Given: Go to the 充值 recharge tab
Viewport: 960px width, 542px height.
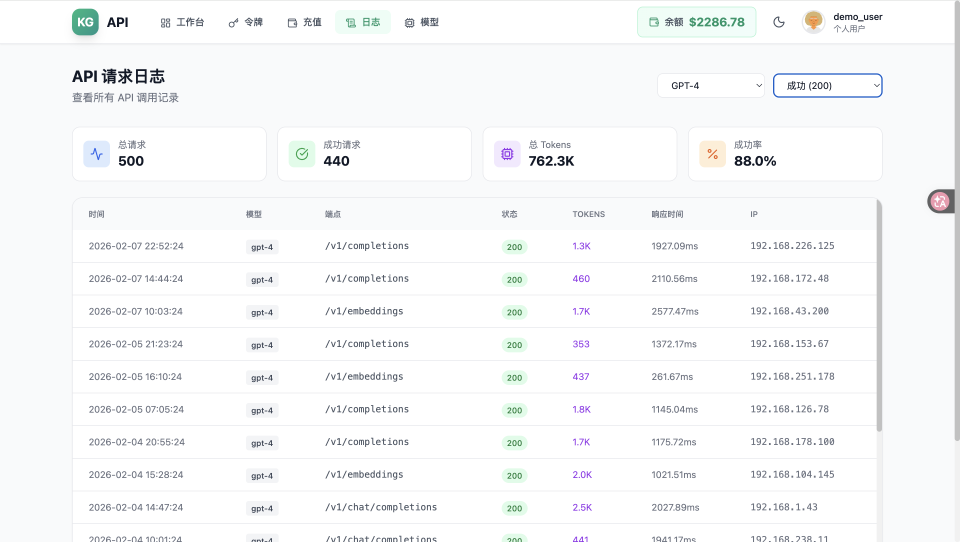Looking at the screenshot, I should point(304,22).
